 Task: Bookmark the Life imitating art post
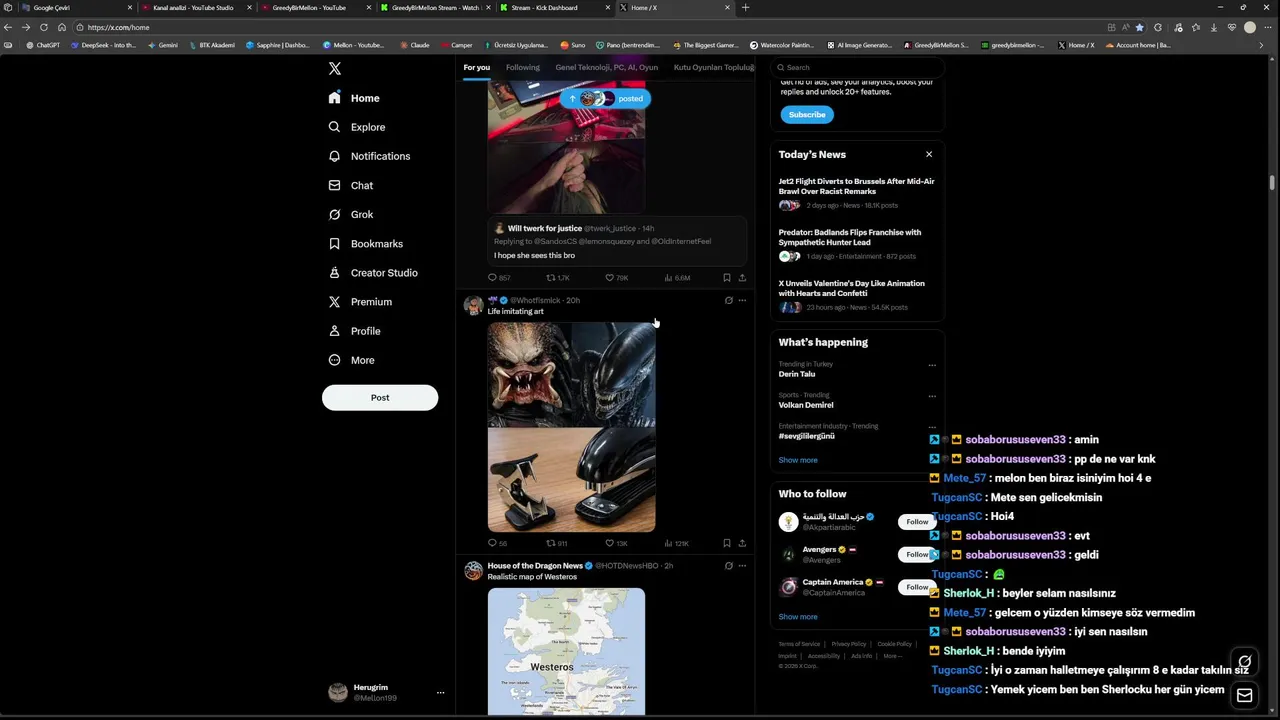[x=727, y=543]
